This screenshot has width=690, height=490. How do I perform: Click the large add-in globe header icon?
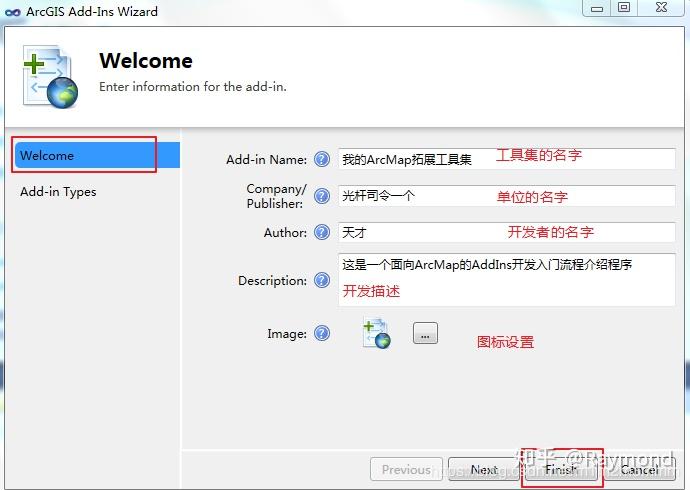coord(50,77)
